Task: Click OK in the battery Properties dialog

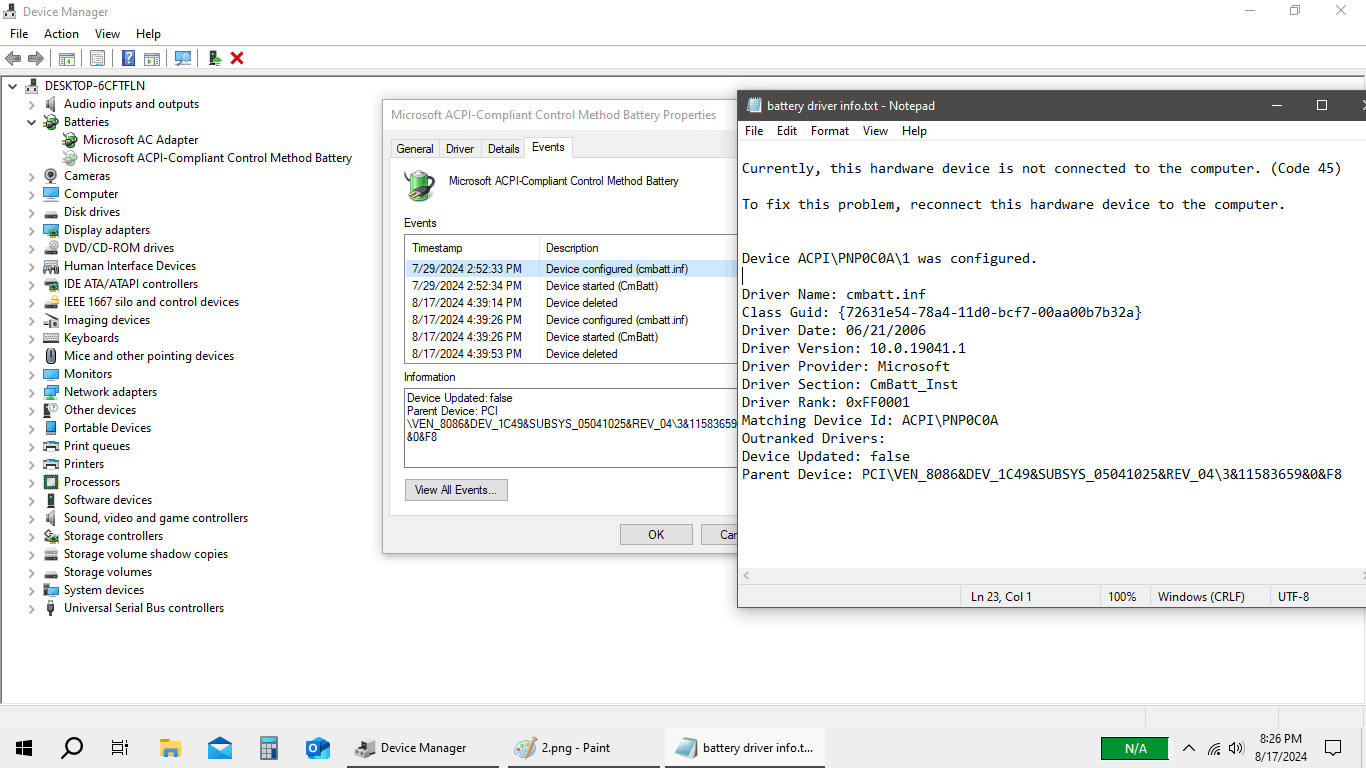Action: (656, 535)
